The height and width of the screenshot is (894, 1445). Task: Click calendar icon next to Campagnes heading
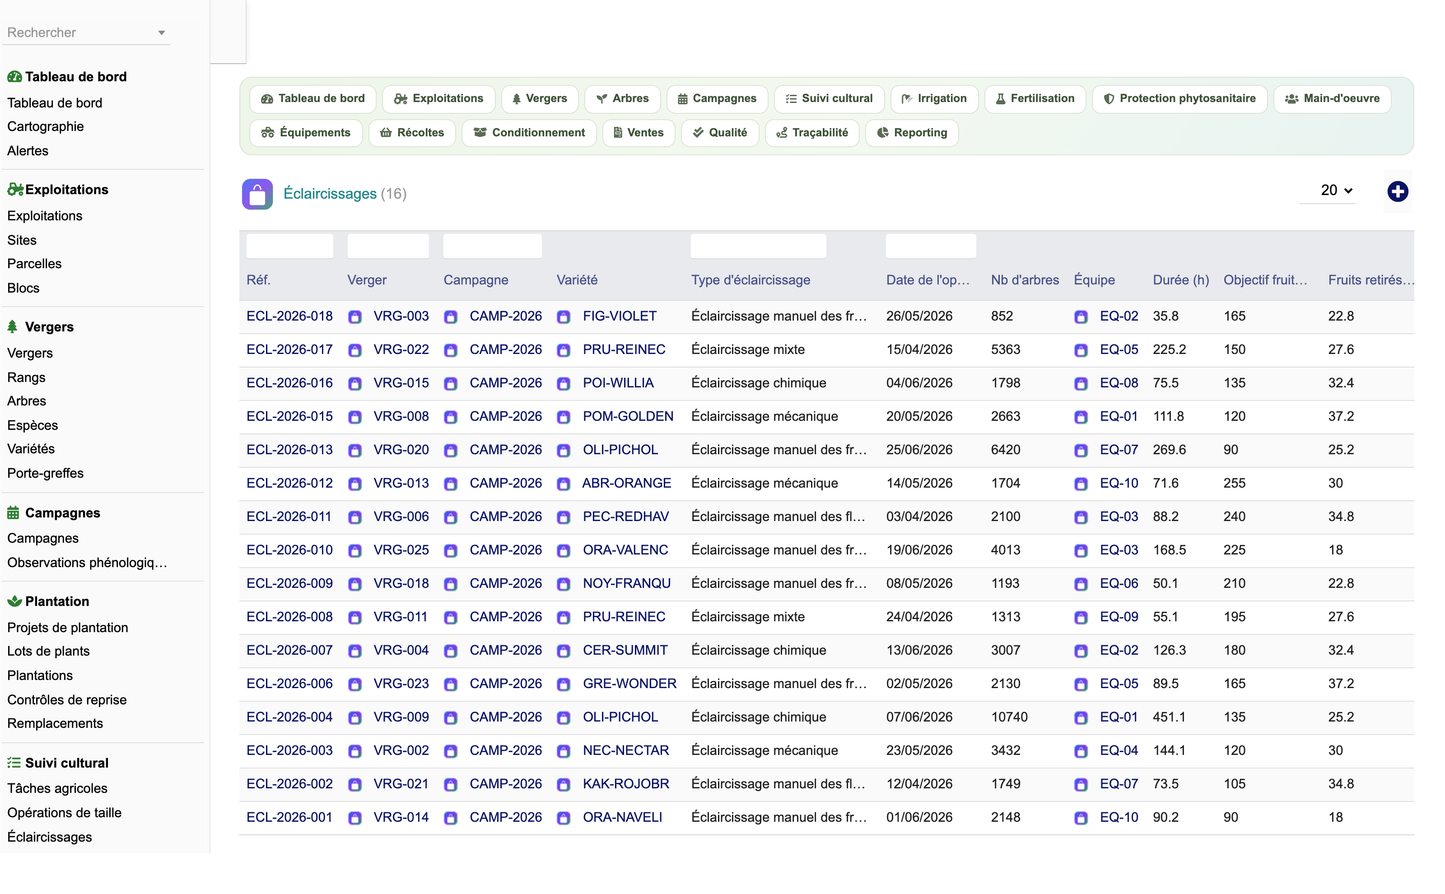click(x=13, y=513)
